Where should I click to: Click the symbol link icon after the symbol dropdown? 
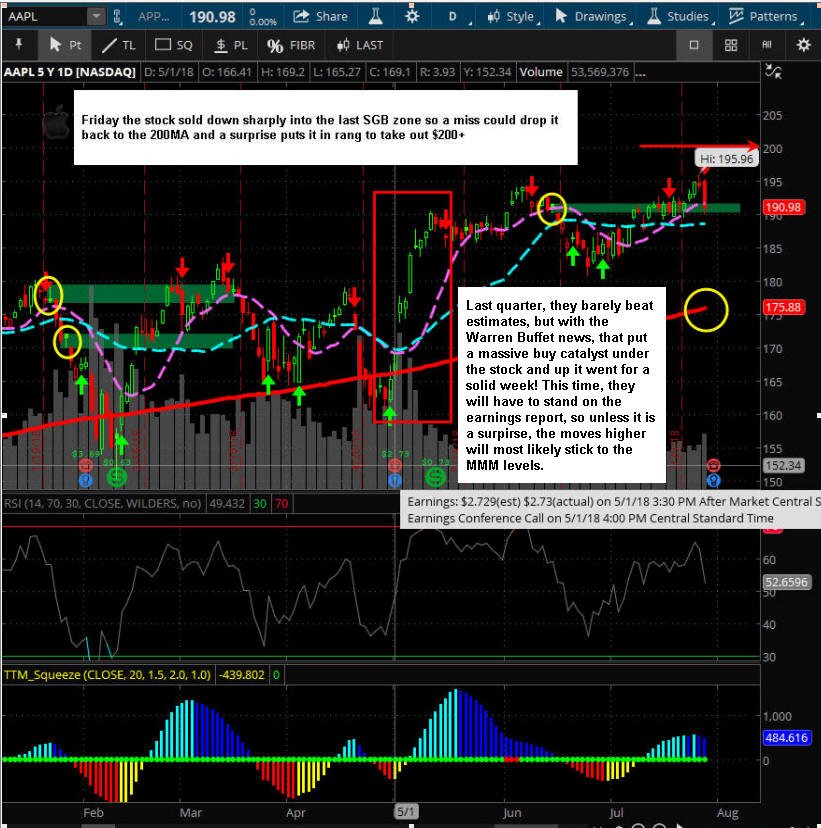(x=117, y=17)
